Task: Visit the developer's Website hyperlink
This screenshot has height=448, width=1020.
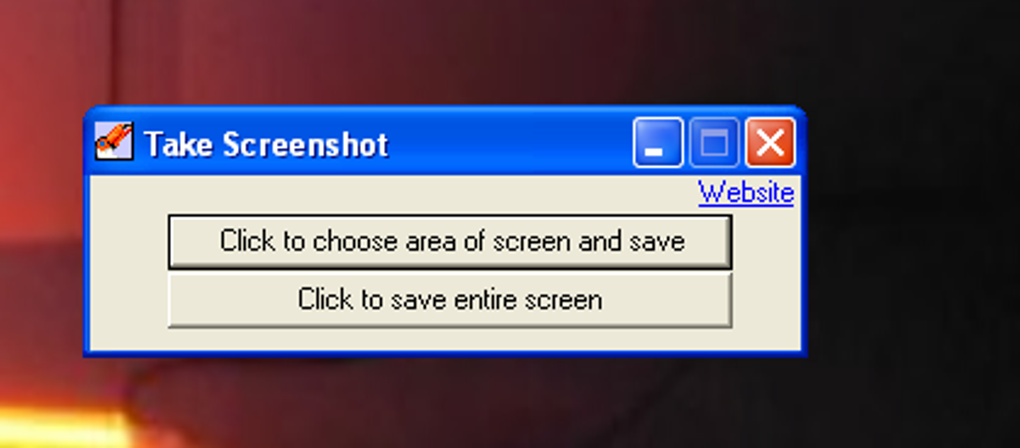Action: pyautogui.click(x=746, y=193)
